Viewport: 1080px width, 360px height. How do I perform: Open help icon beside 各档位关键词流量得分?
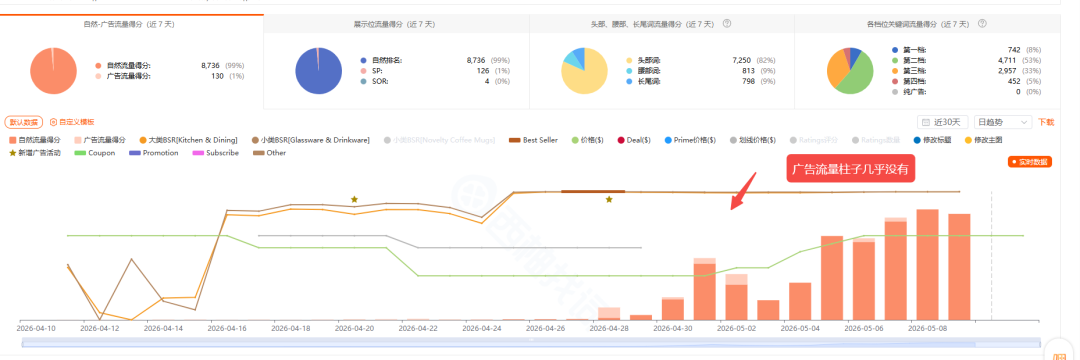[982, 23]
